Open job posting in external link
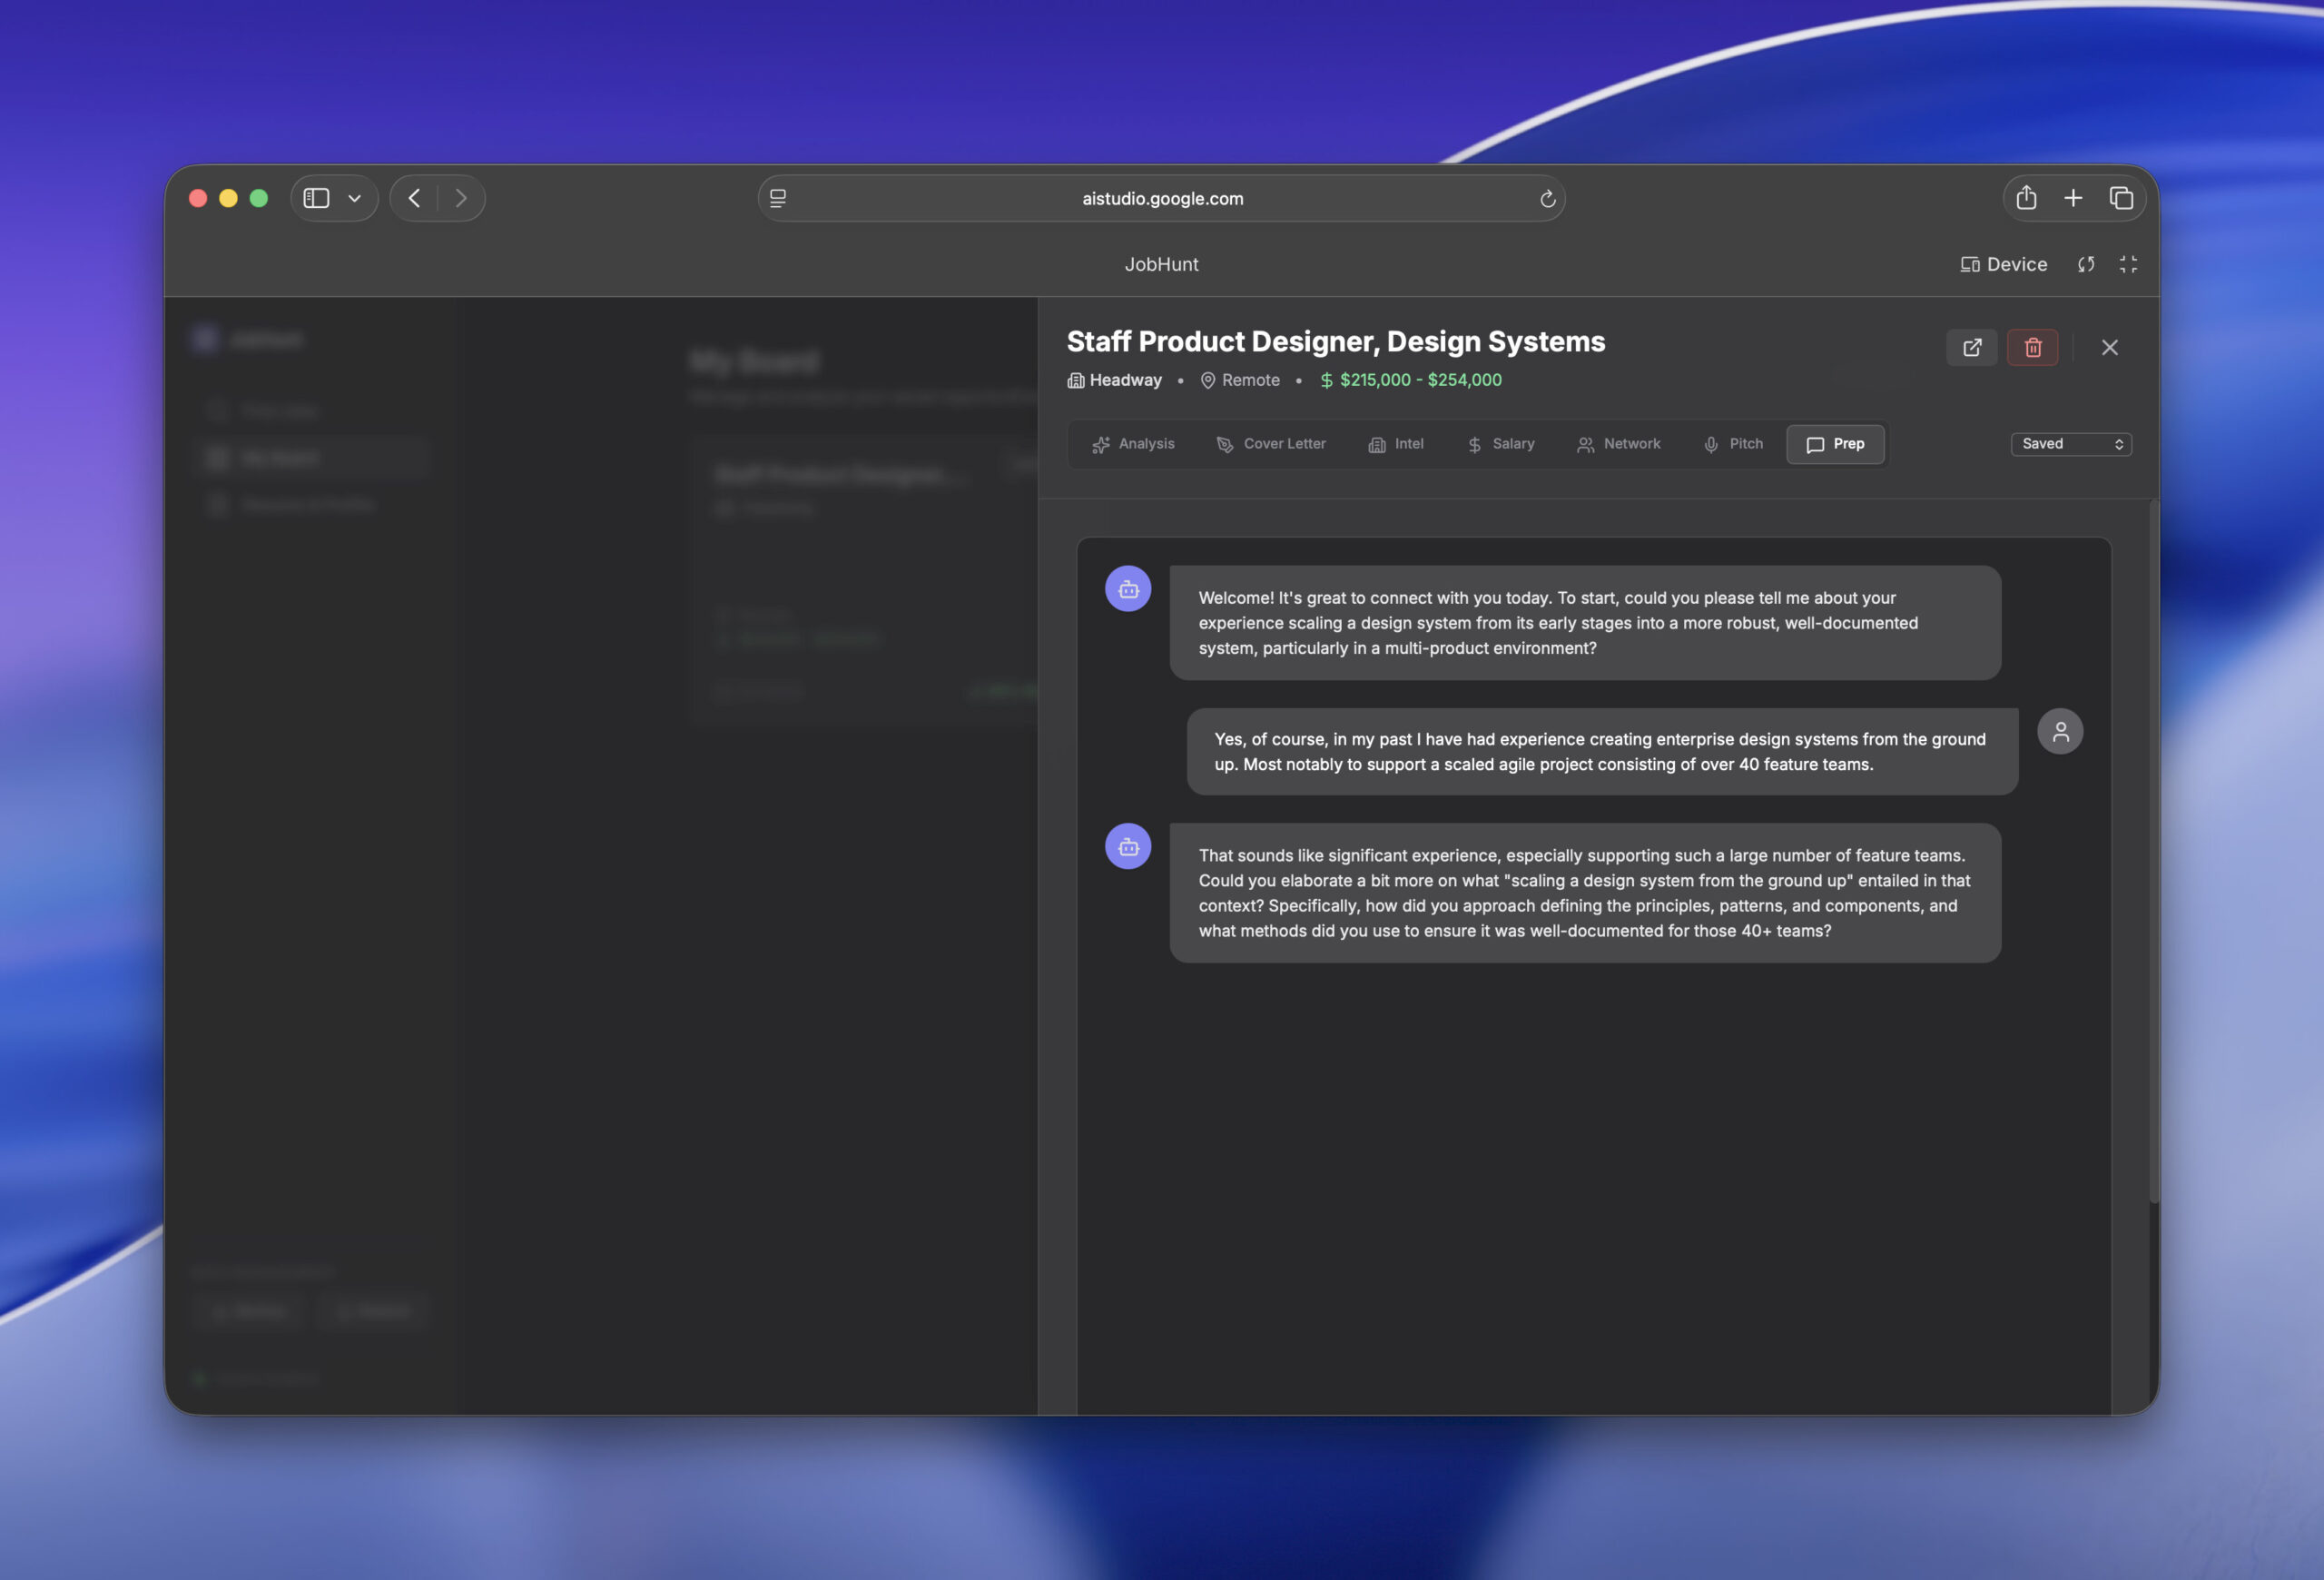 (1971, 347)
